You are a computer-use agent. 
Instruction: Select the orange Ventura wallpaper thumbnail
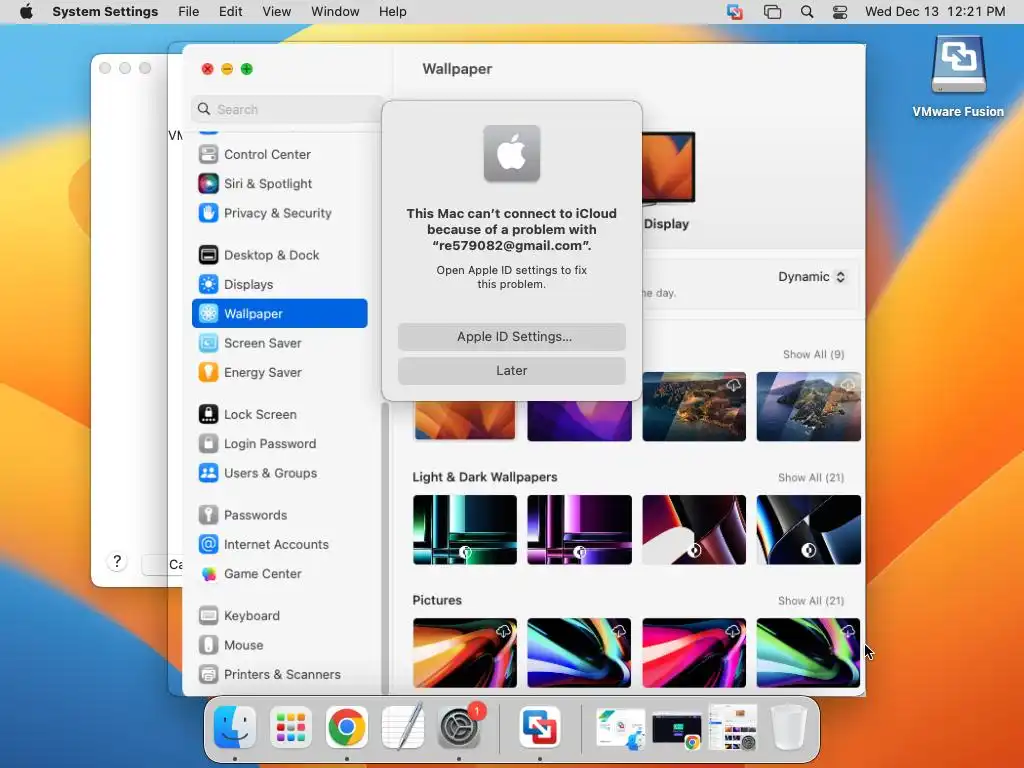click(465, 421)
